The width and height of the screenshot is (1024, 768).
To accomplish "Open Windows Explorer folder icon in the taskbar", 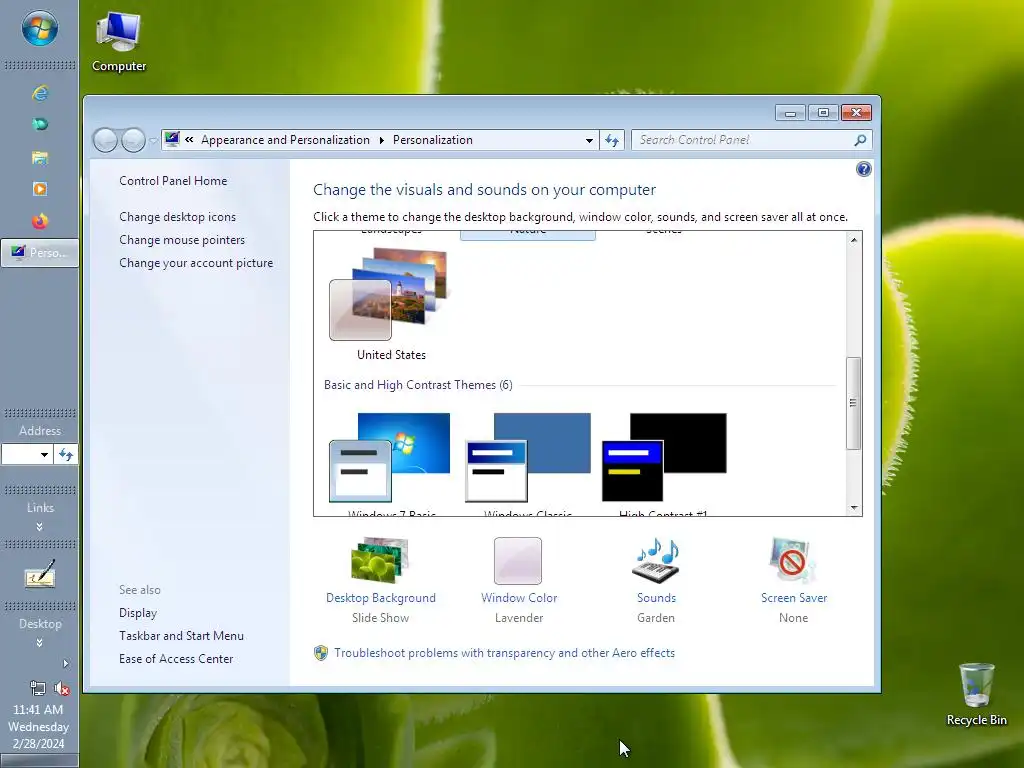I will pyautogui.click(x=40, y=157).
